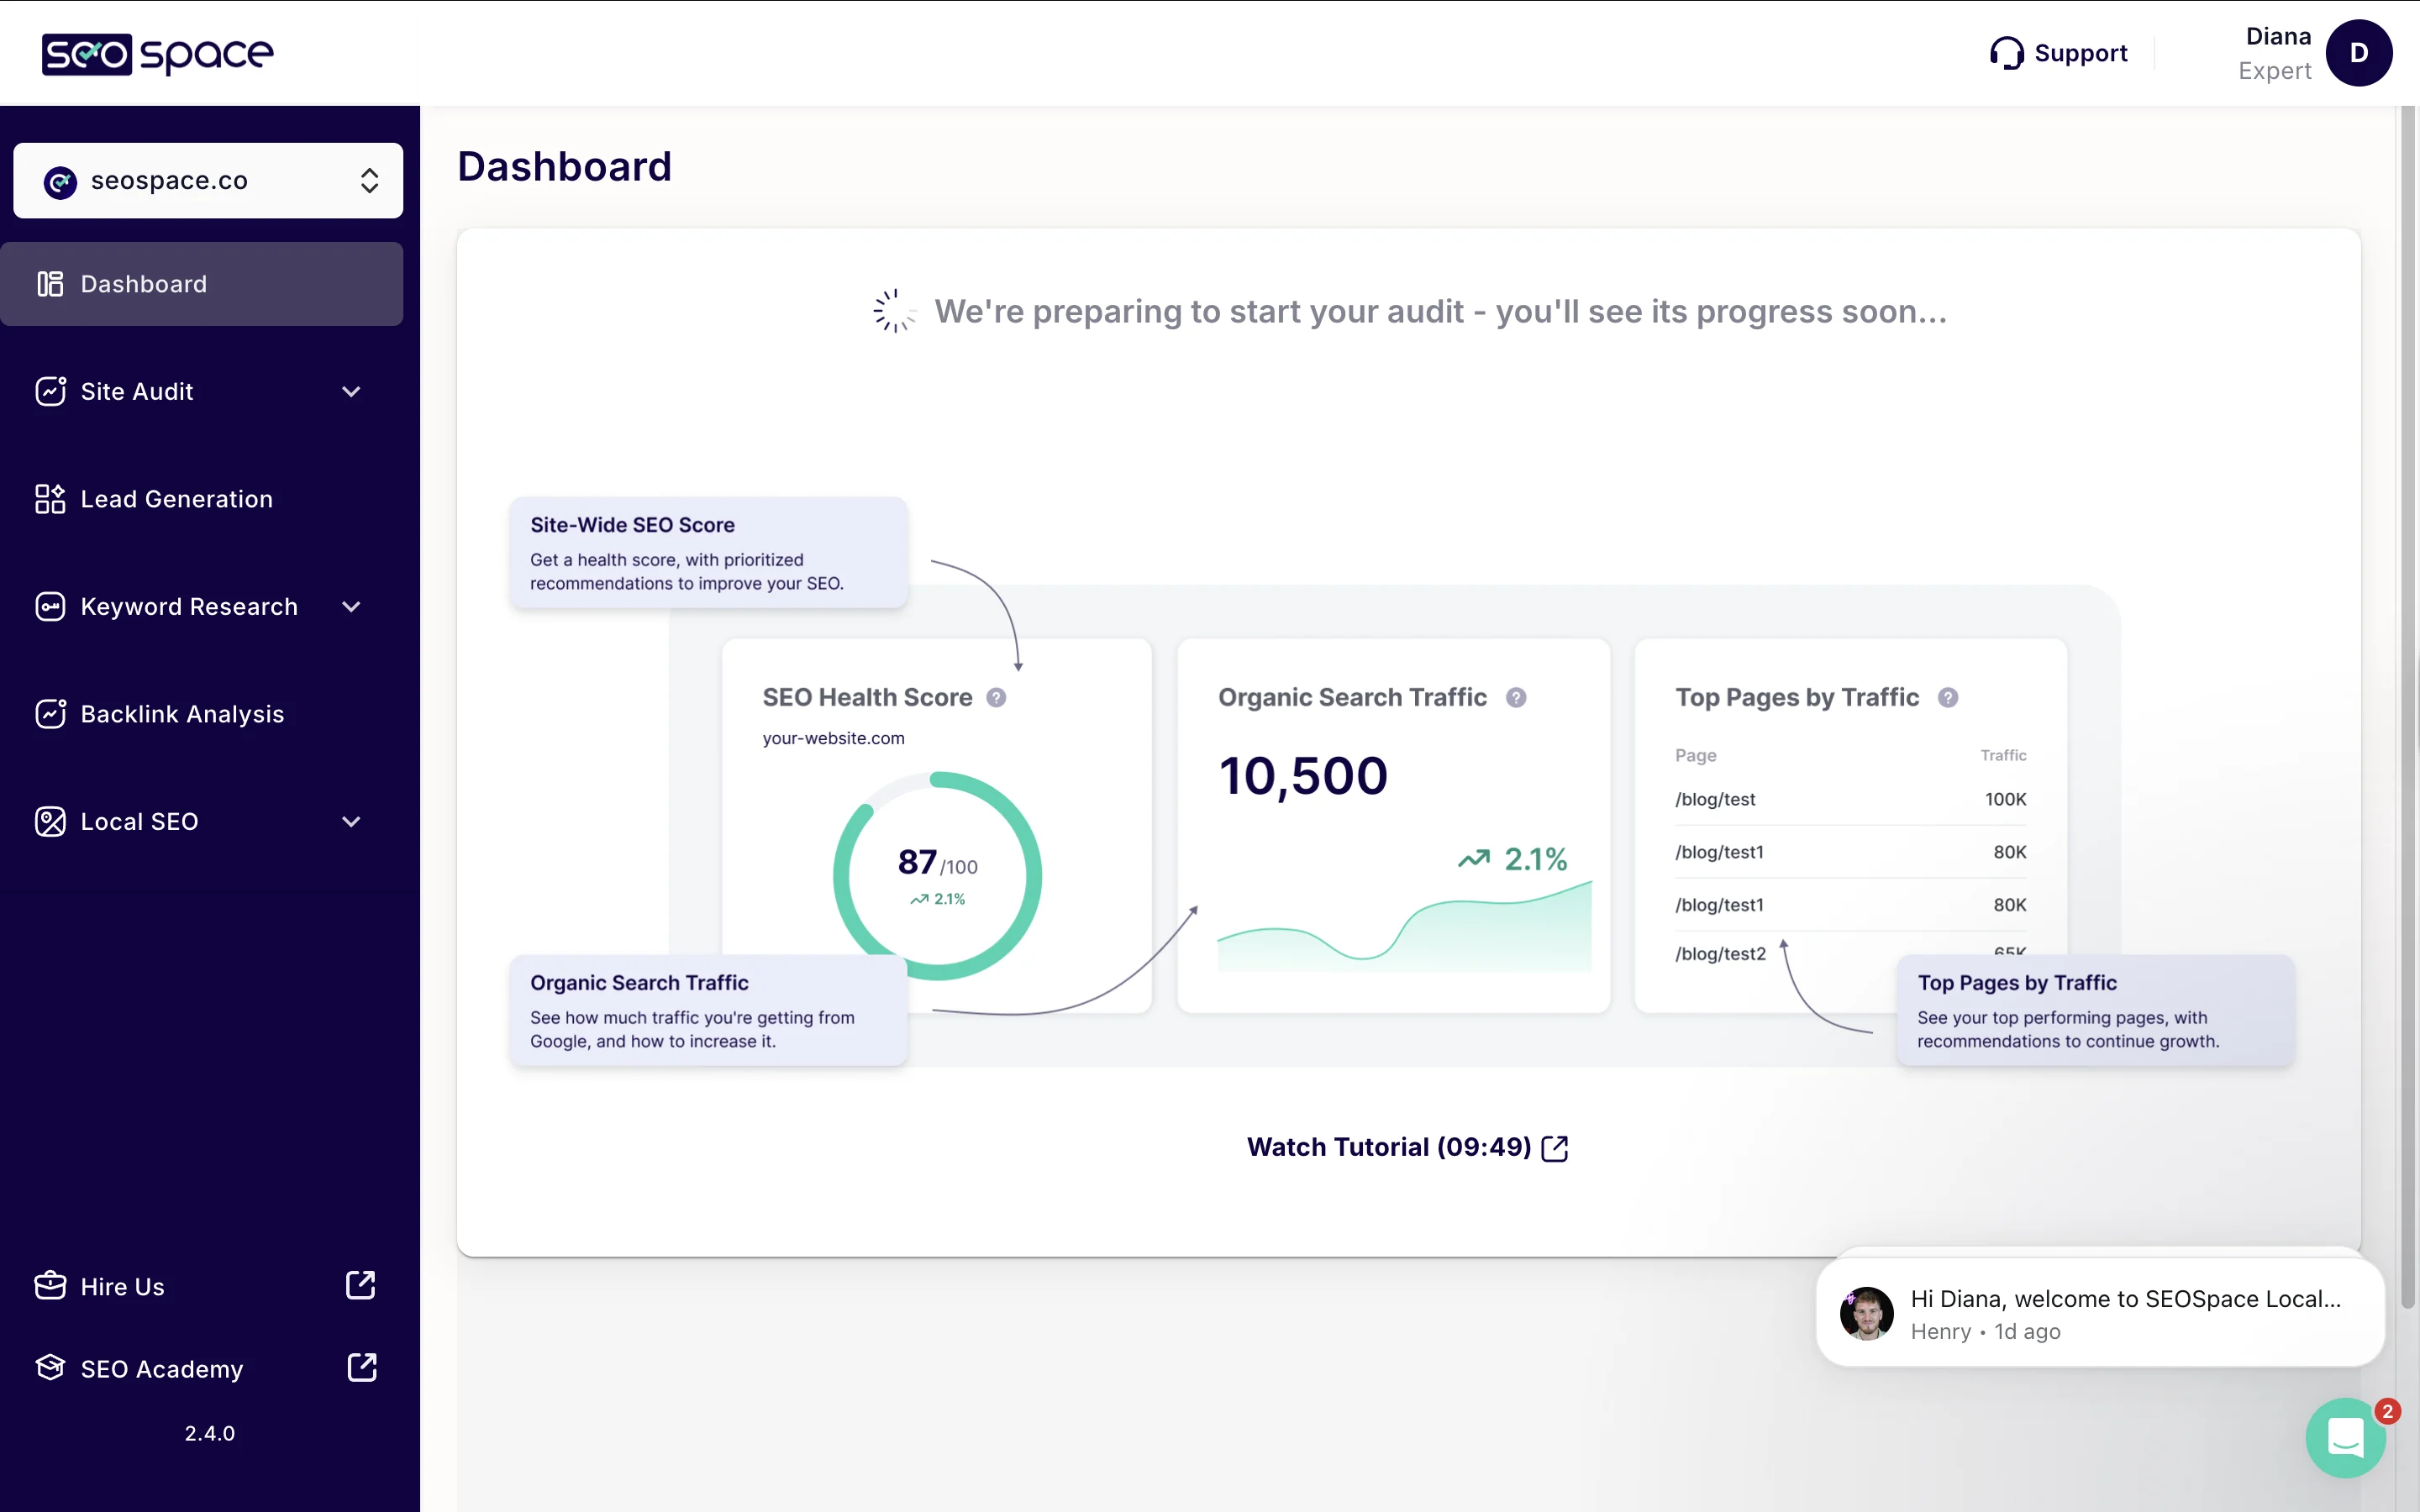Image resolution: width=2420 pixels, height=1512 pixels.
Task: Click the Keyword Research icon
Action: [50, 607]
